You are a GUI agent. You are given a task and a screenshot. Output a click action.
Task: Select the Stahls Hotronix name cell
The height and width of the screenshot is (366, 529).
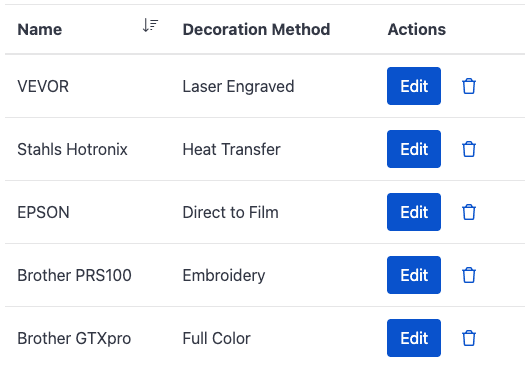click(73, 149)
